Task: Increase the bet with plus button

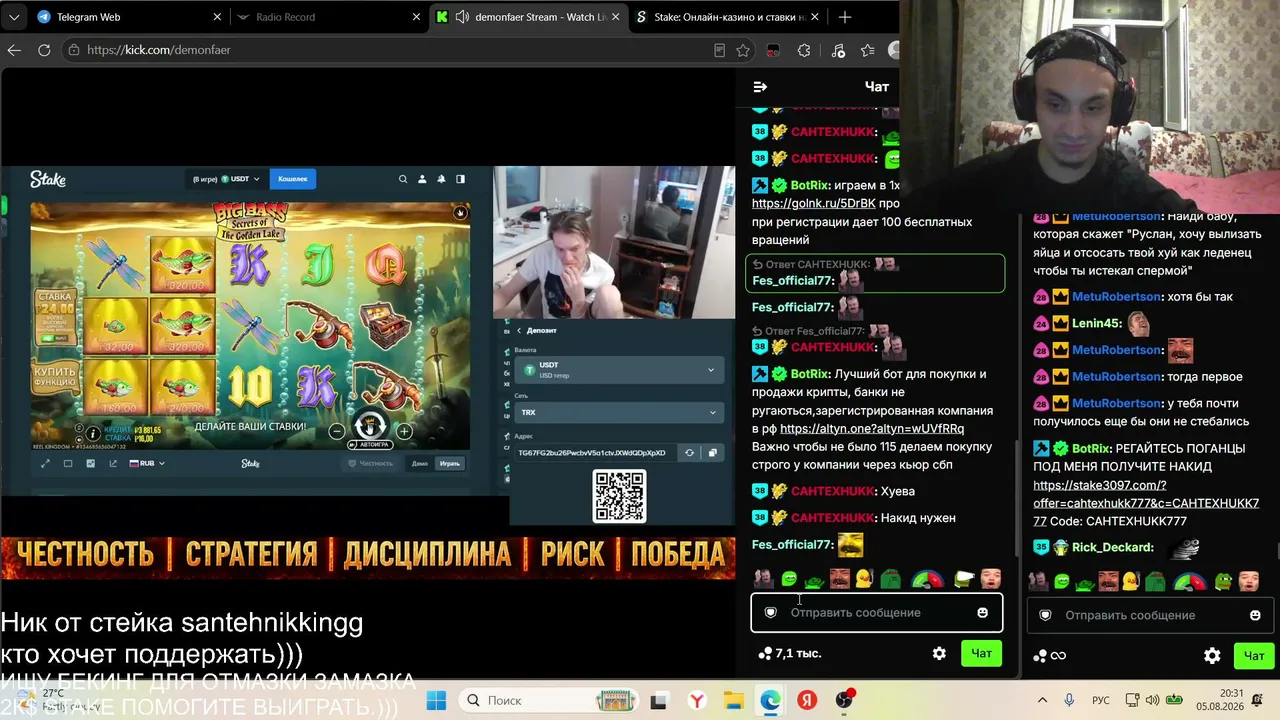Action: click(x=404, y=431)
